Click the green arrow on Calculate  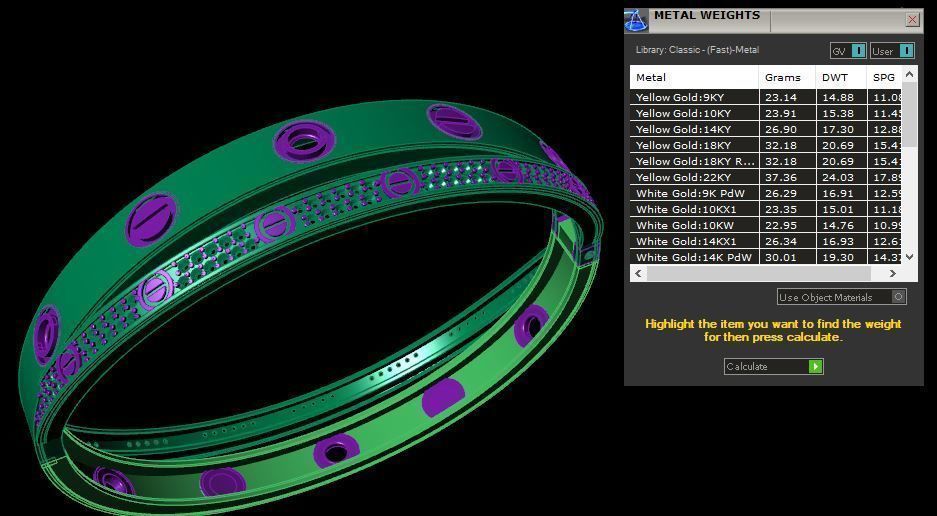815,367
